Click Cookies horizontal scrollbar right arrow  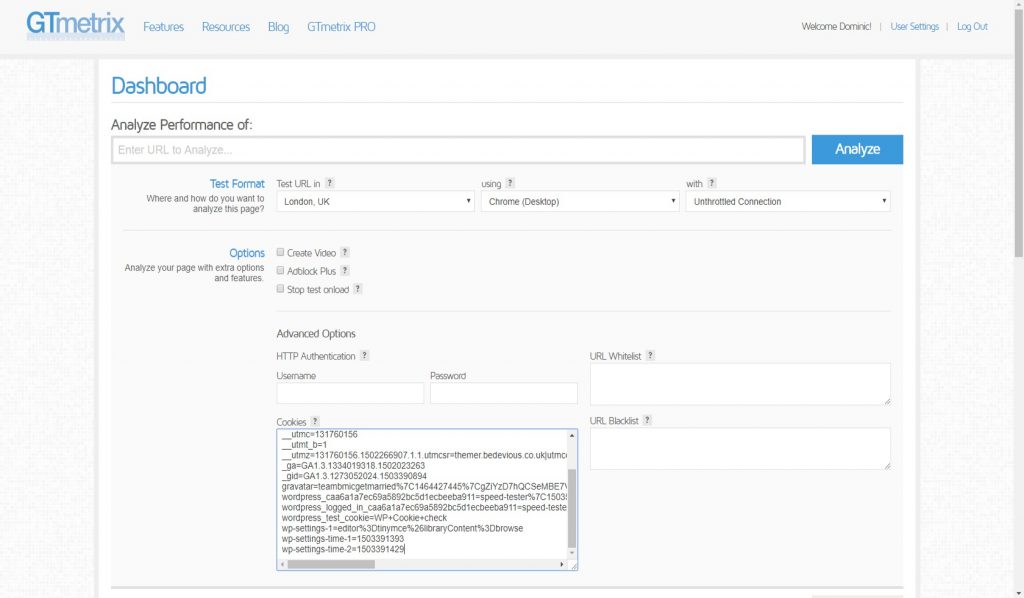pyautogui.click(x=562, y=564)
